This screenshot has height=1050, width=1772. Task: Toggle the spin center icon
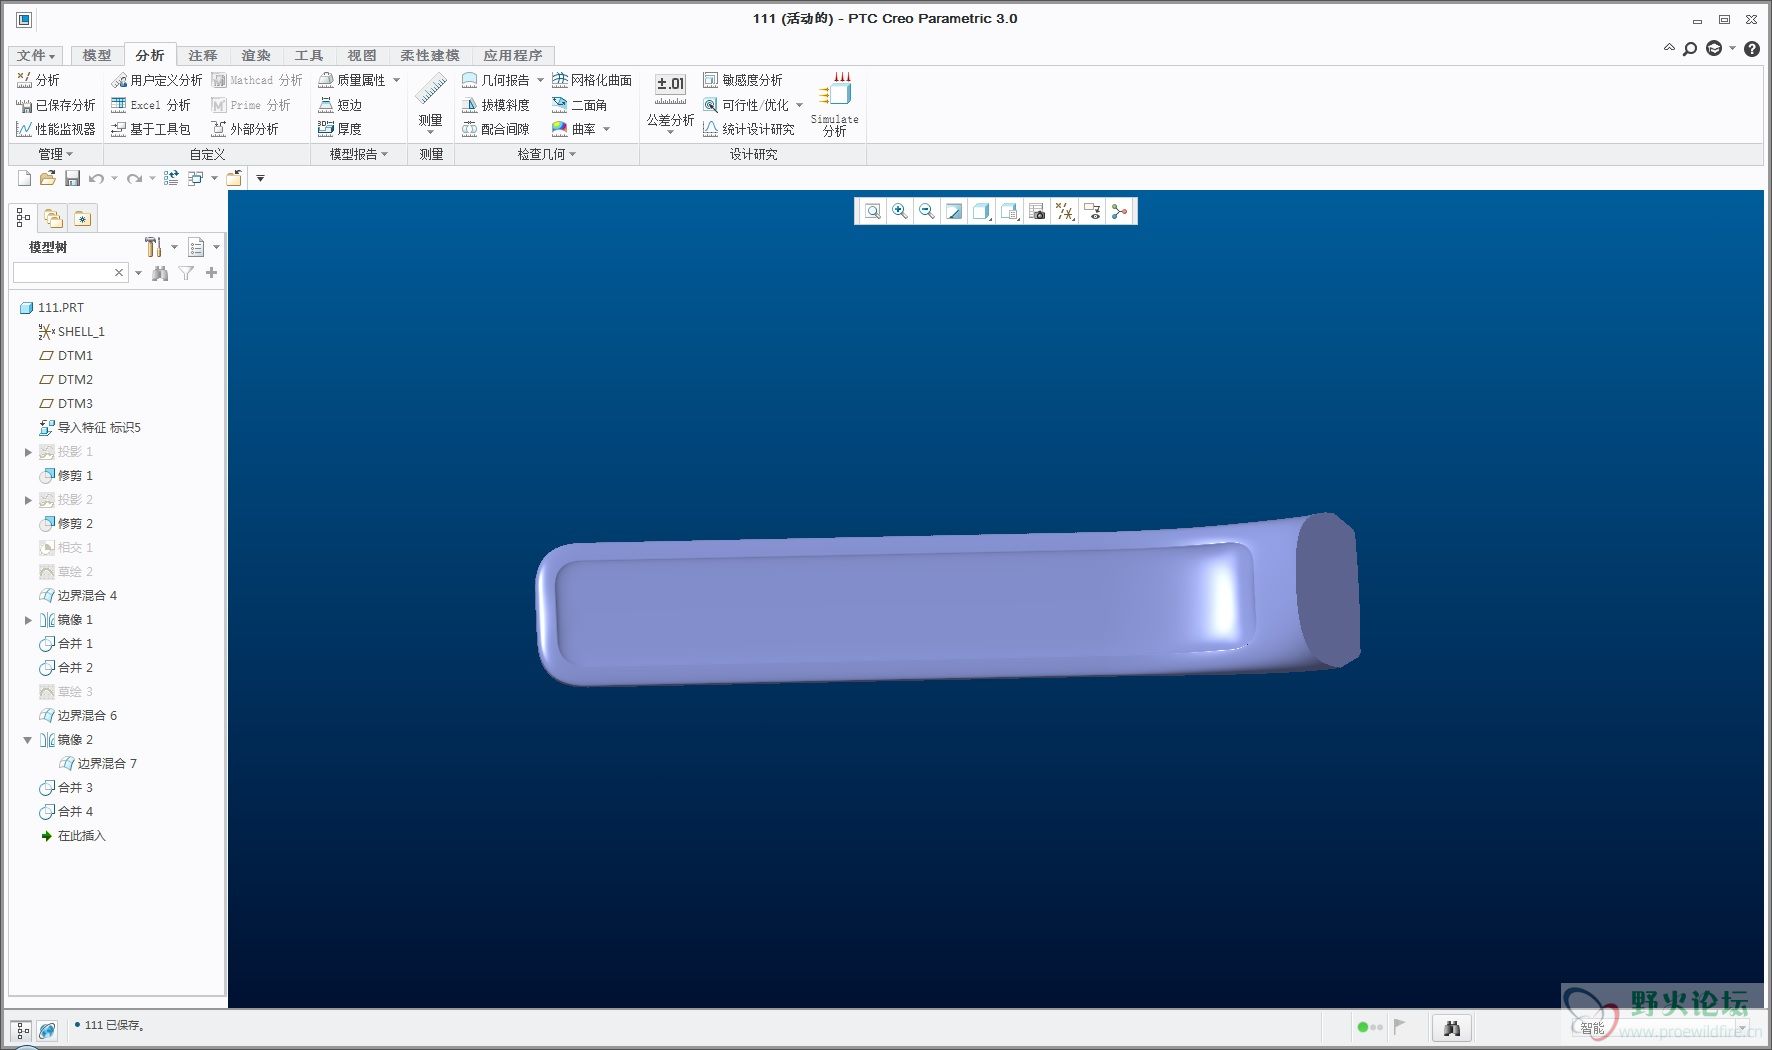tap(1119, 211)
